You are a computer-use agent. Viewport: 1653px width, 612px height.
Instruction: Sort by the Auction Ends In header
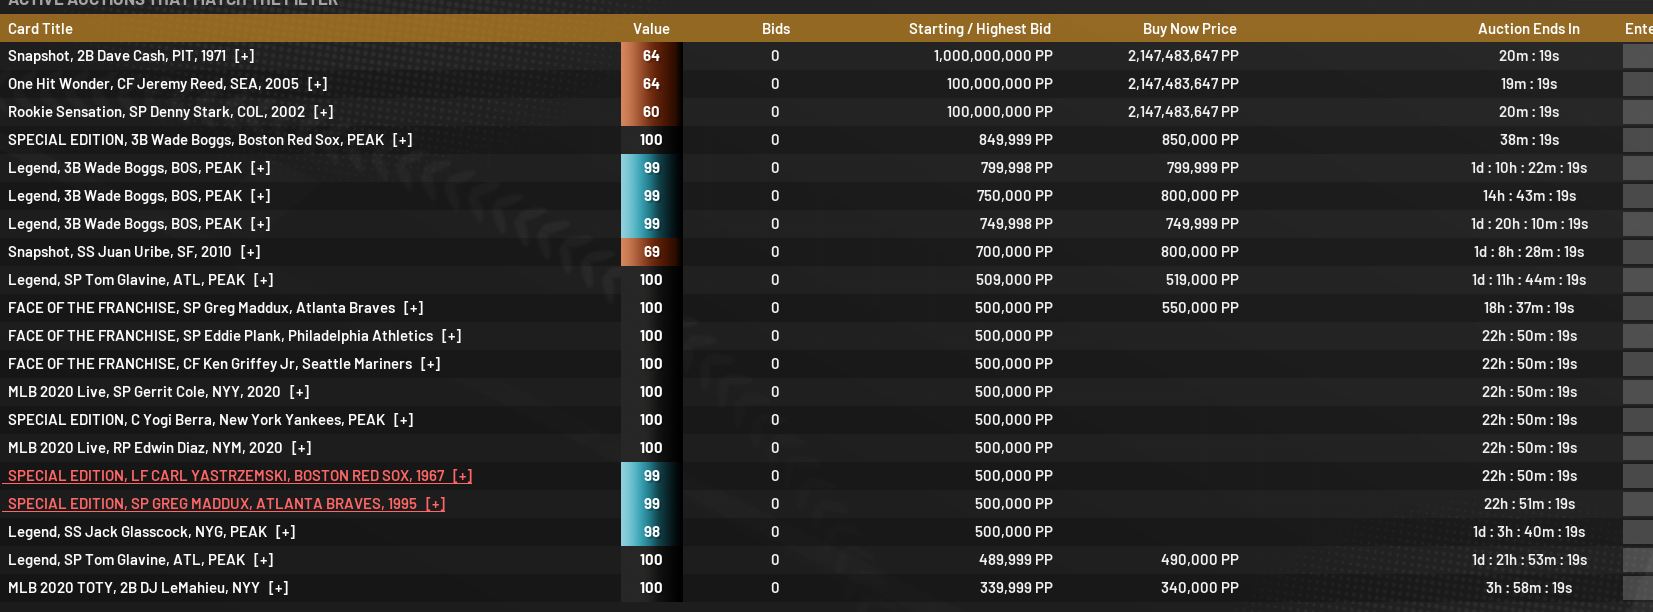pyautogui.click(x=1528, y=29)
